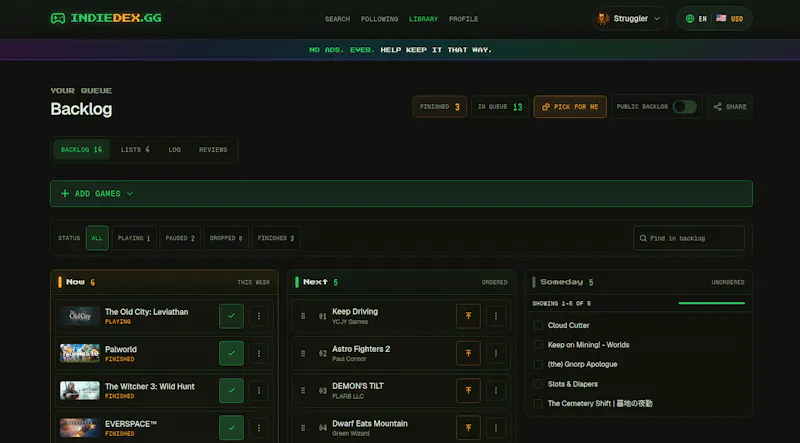Switch to the Reviews tab
Viewport: 800px width, 443px height.
point(213,150)
